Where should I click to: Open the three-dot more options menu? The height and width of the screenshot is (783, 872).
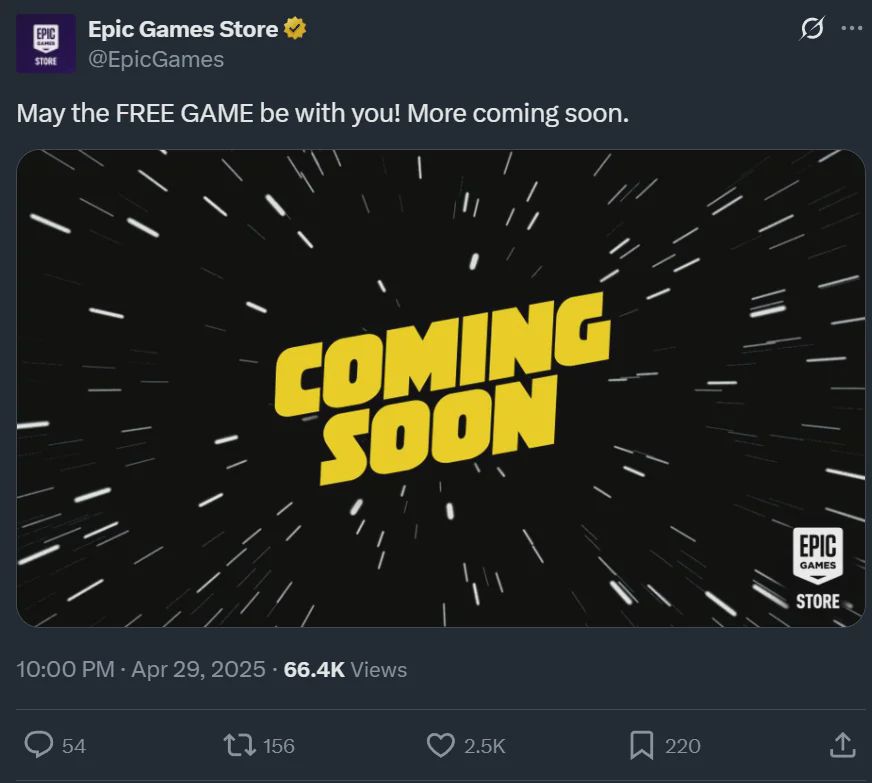coord(852,28)
